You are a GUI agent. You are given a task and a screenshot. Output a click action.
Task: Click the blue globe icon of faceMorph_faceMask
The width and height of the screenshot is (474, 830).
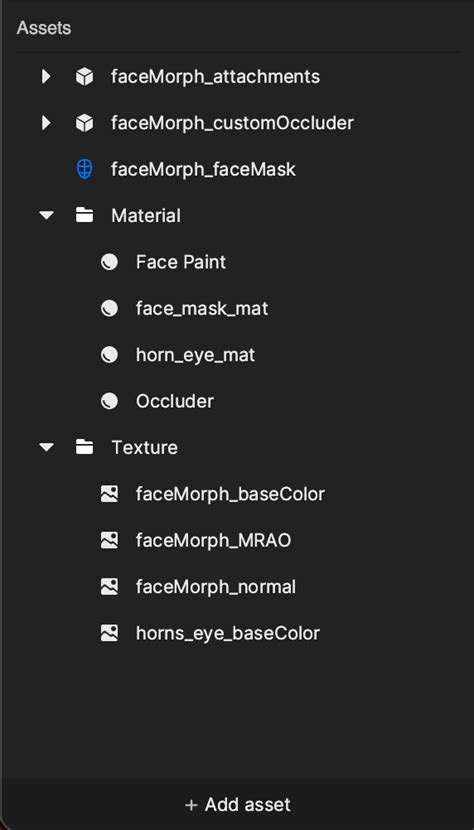tap(84, 169)
